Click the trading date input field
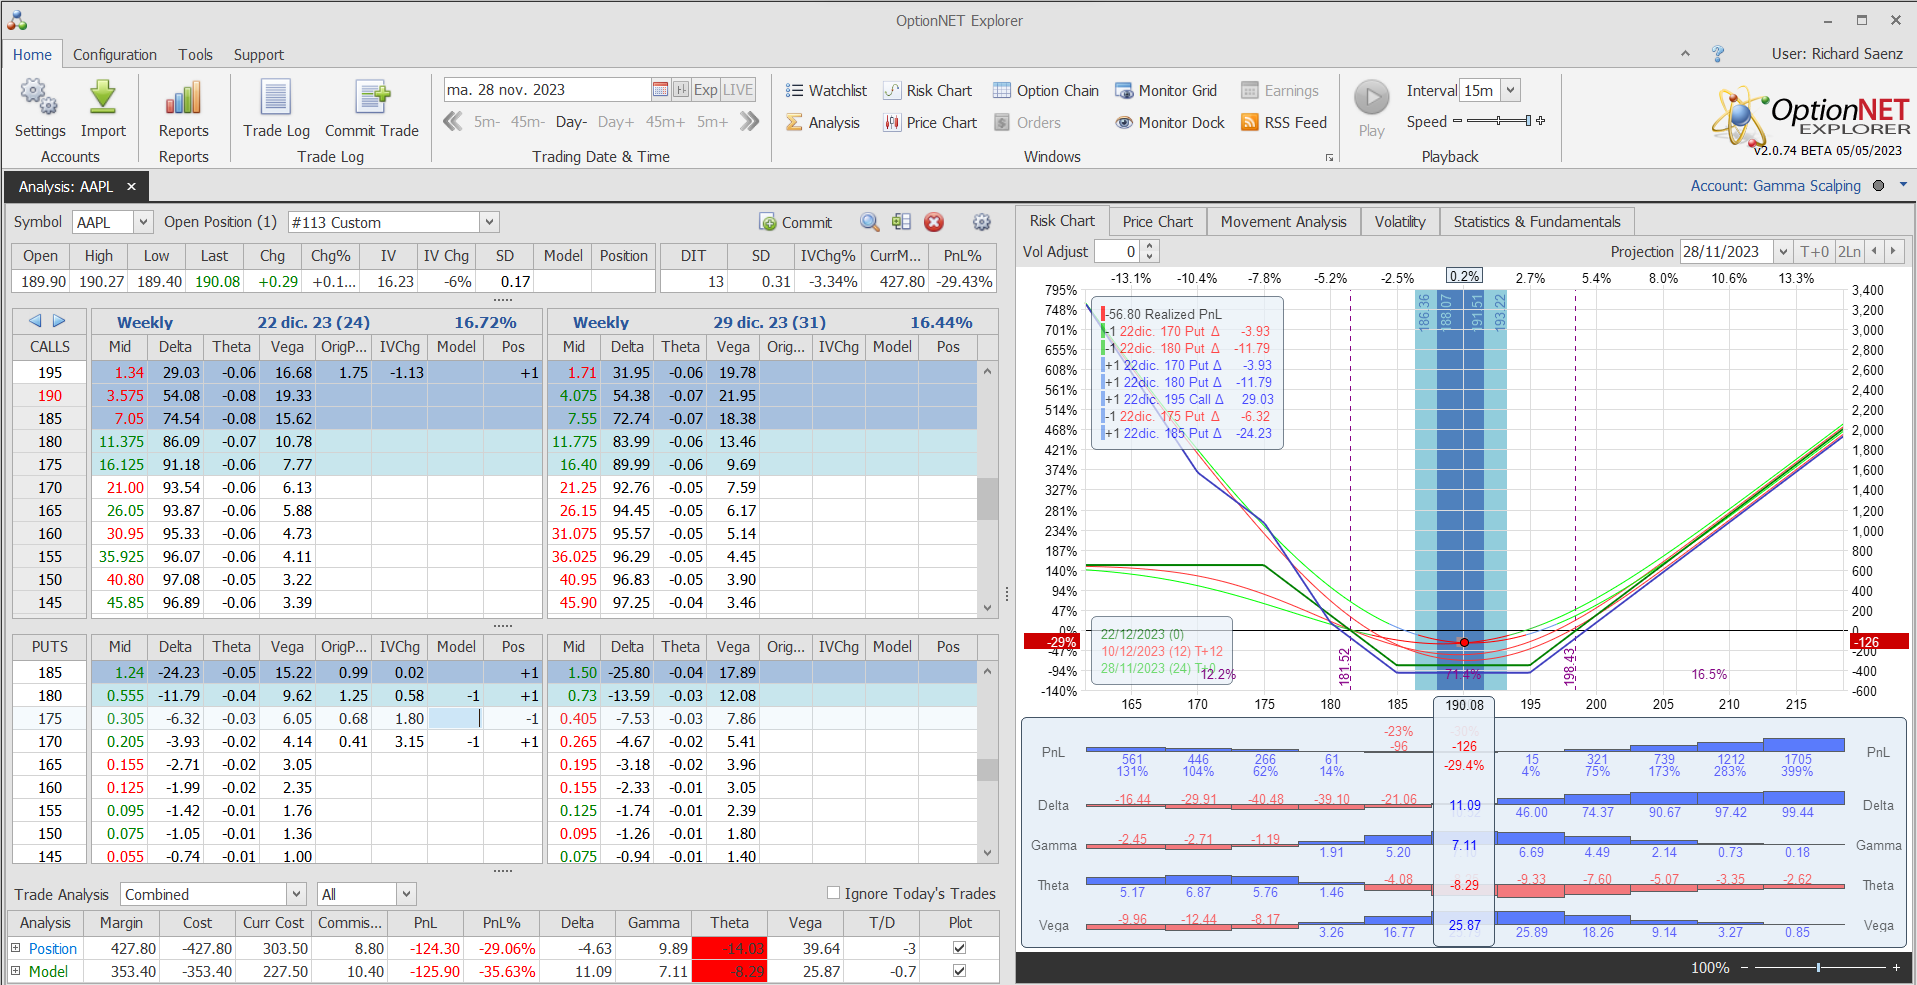 [x=548, y=90]
